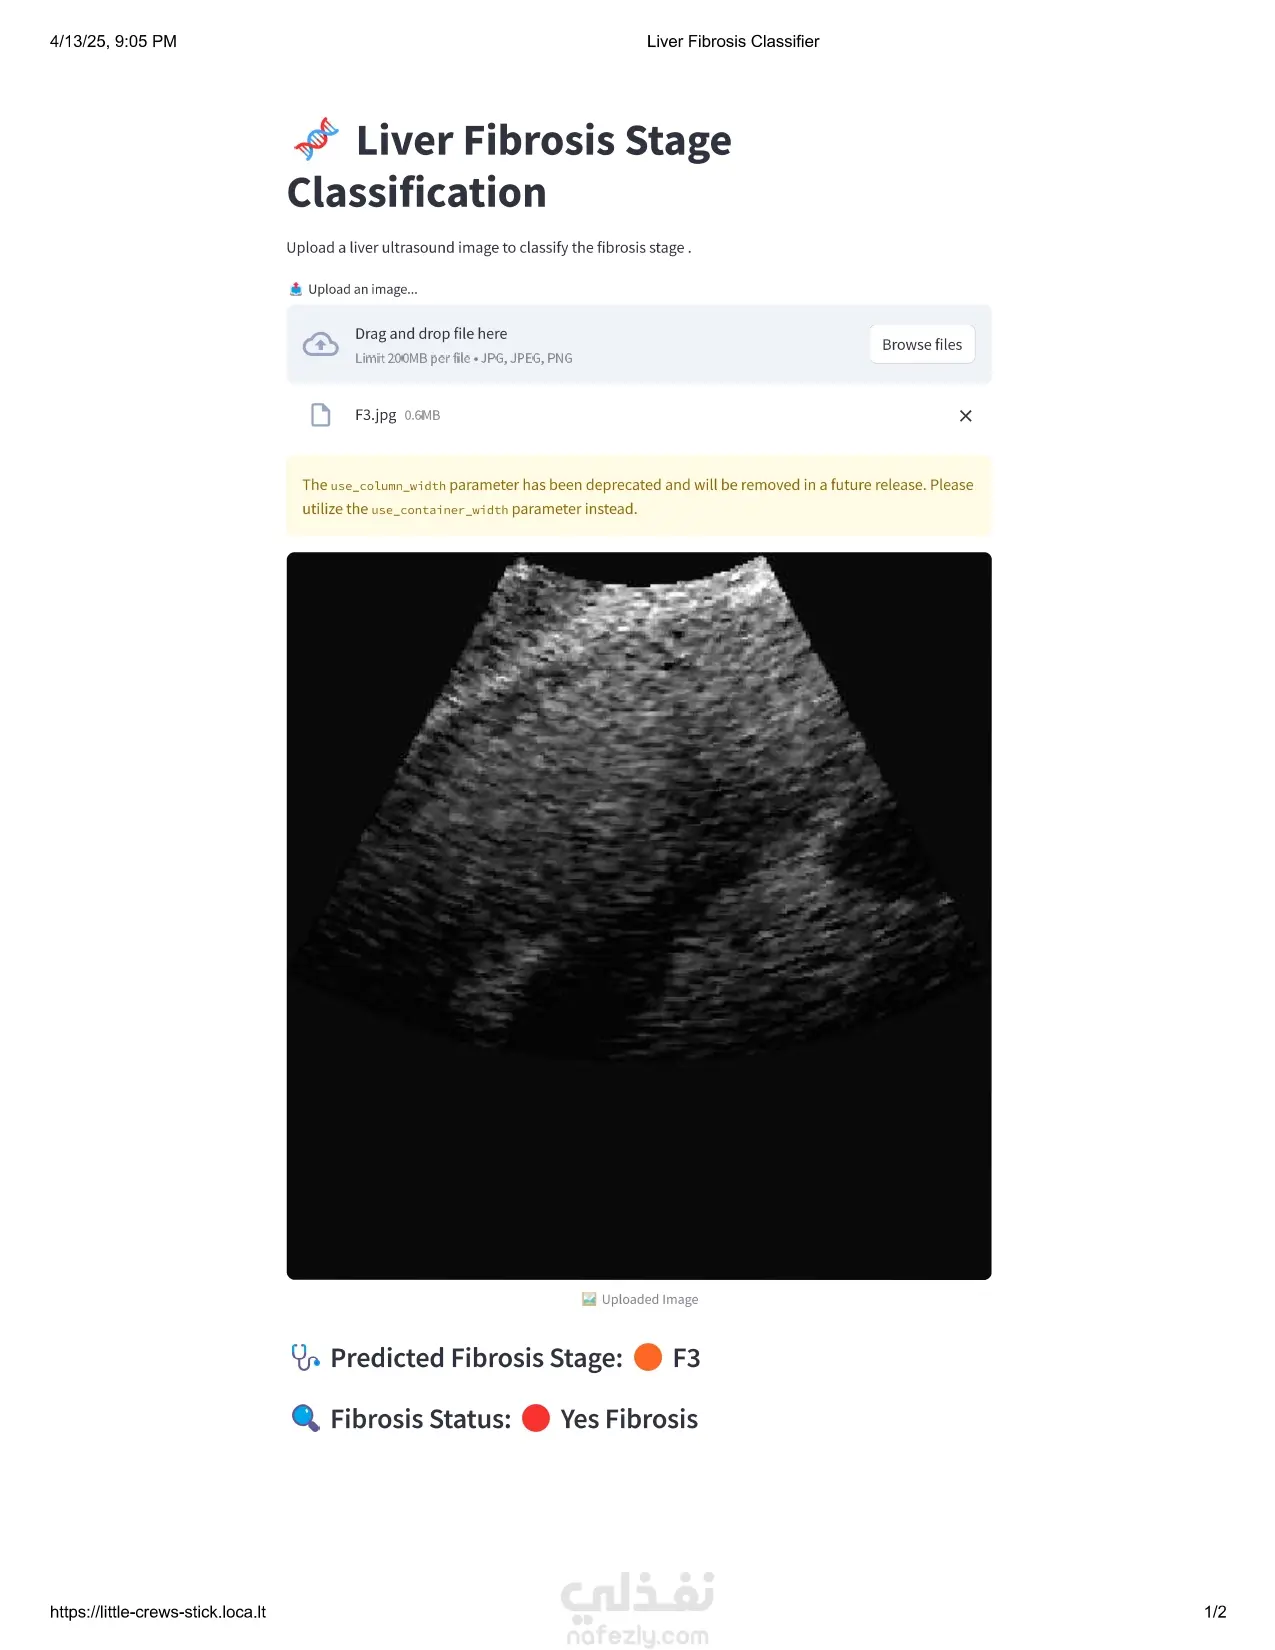Click the uploaded liver ultrasound image
The height and width of the screenshot is (1650, 1275).
click(x=639, y=916)
